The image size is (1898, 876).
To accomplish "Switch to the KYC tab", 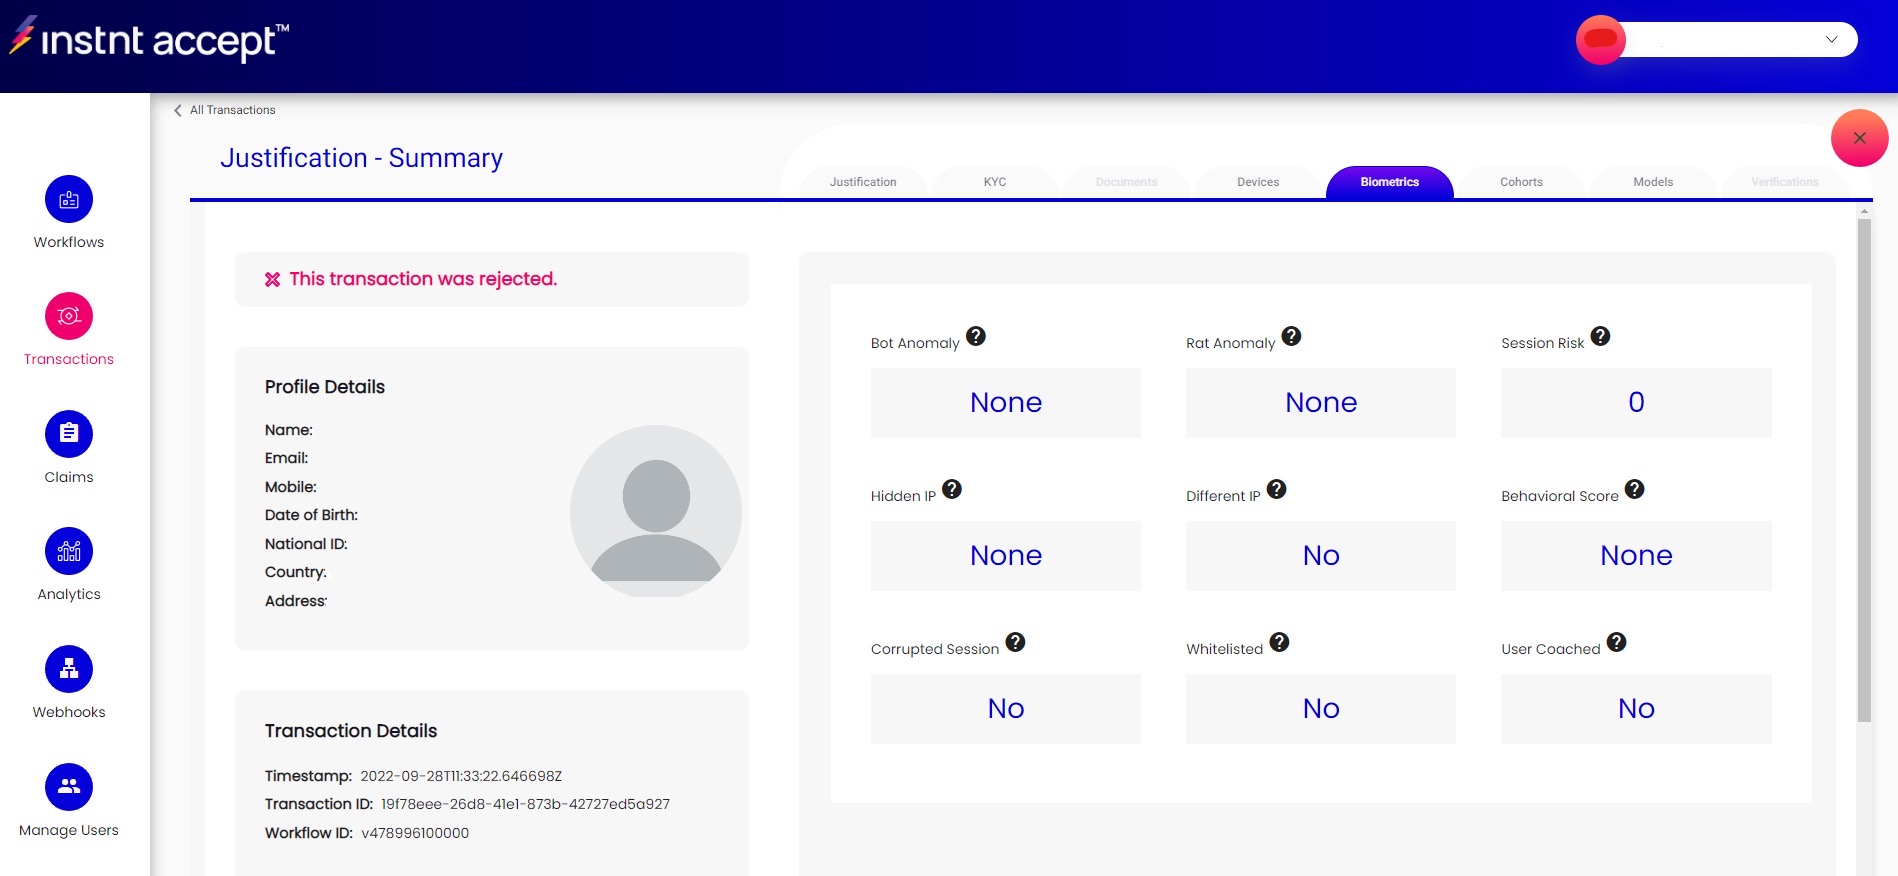I will [x=995, y=182].
